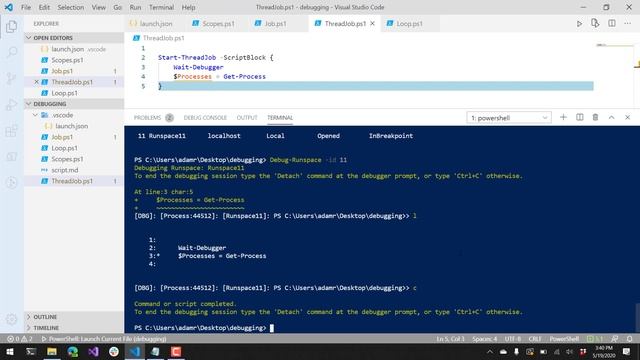Viewport: 640px width, 360px height.
Task: Open Scopes.ps1 in DEBUGGING folder tree
Action: (x=67, y=159)
